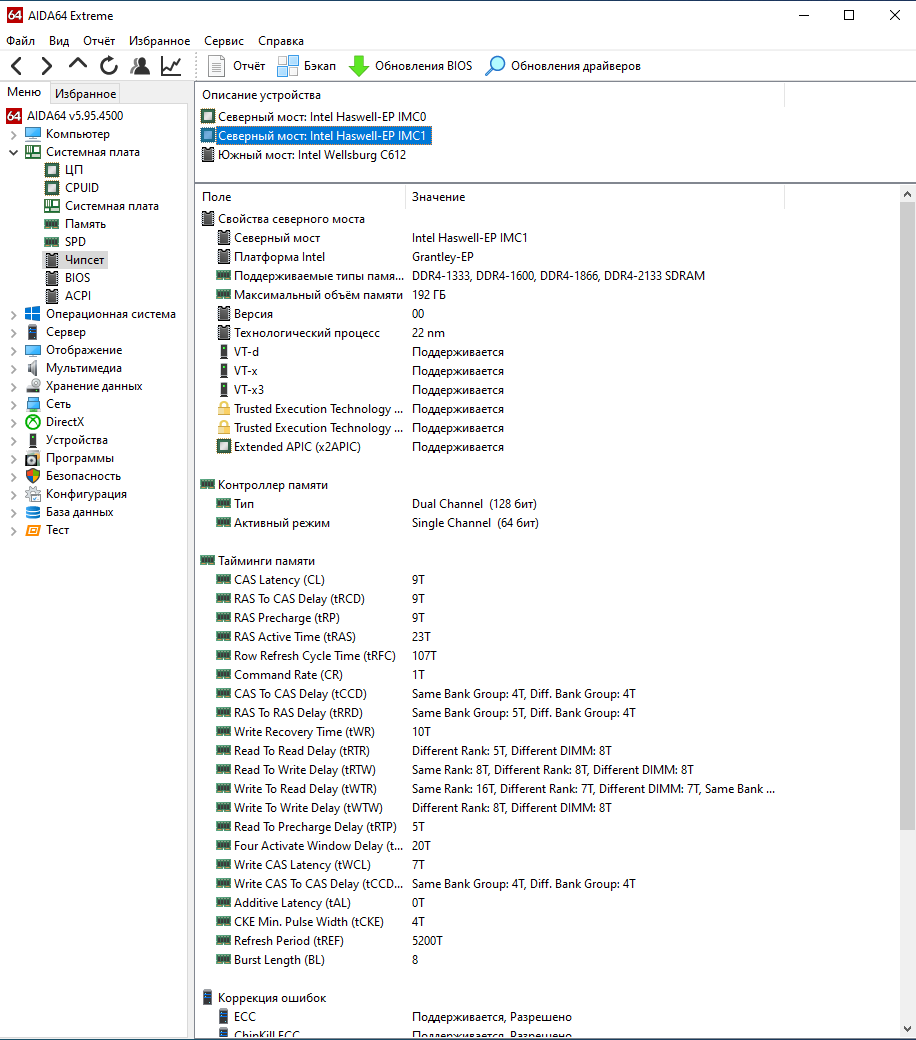The width and height of the screenshot is (916, 1040).
Task: Click the AIDA64 v5.95.4500 root icon
Action: (x=14, y=115)
